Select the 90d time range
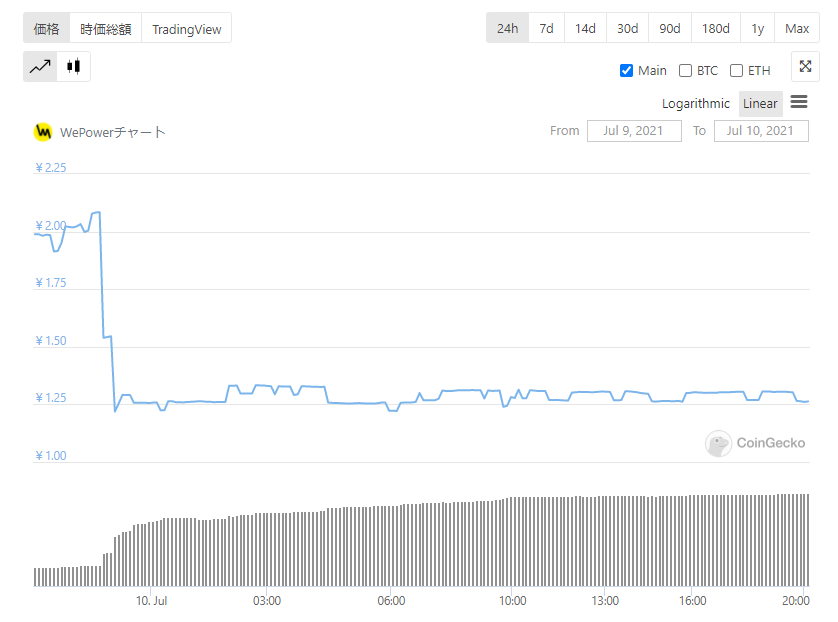838x622 pixels. click(x=670, y=28)
